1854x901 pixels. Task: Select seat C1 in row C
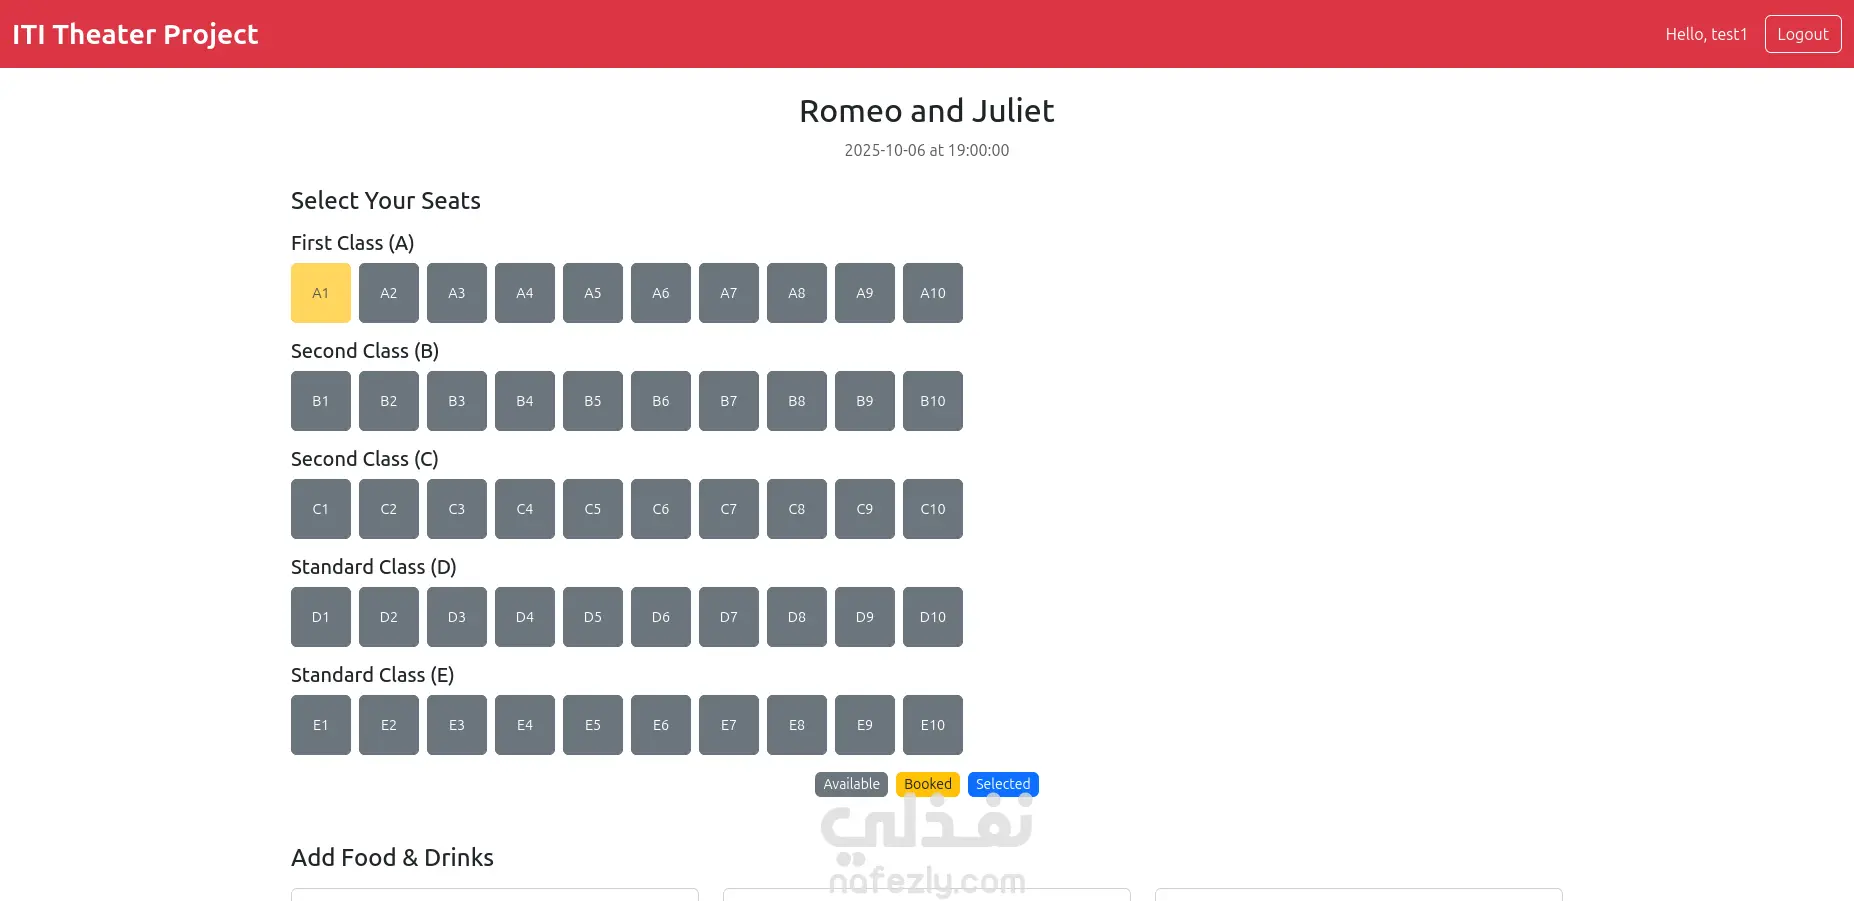tap(321, 509)
